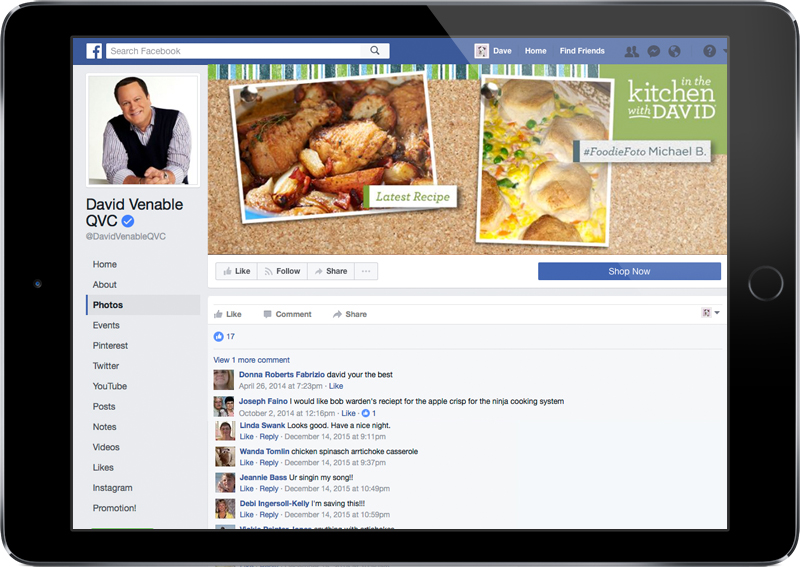Reply to Debi Ingersoll-Kelly's comment
This screenshot has width=800, height=567.
coord(269,514)
